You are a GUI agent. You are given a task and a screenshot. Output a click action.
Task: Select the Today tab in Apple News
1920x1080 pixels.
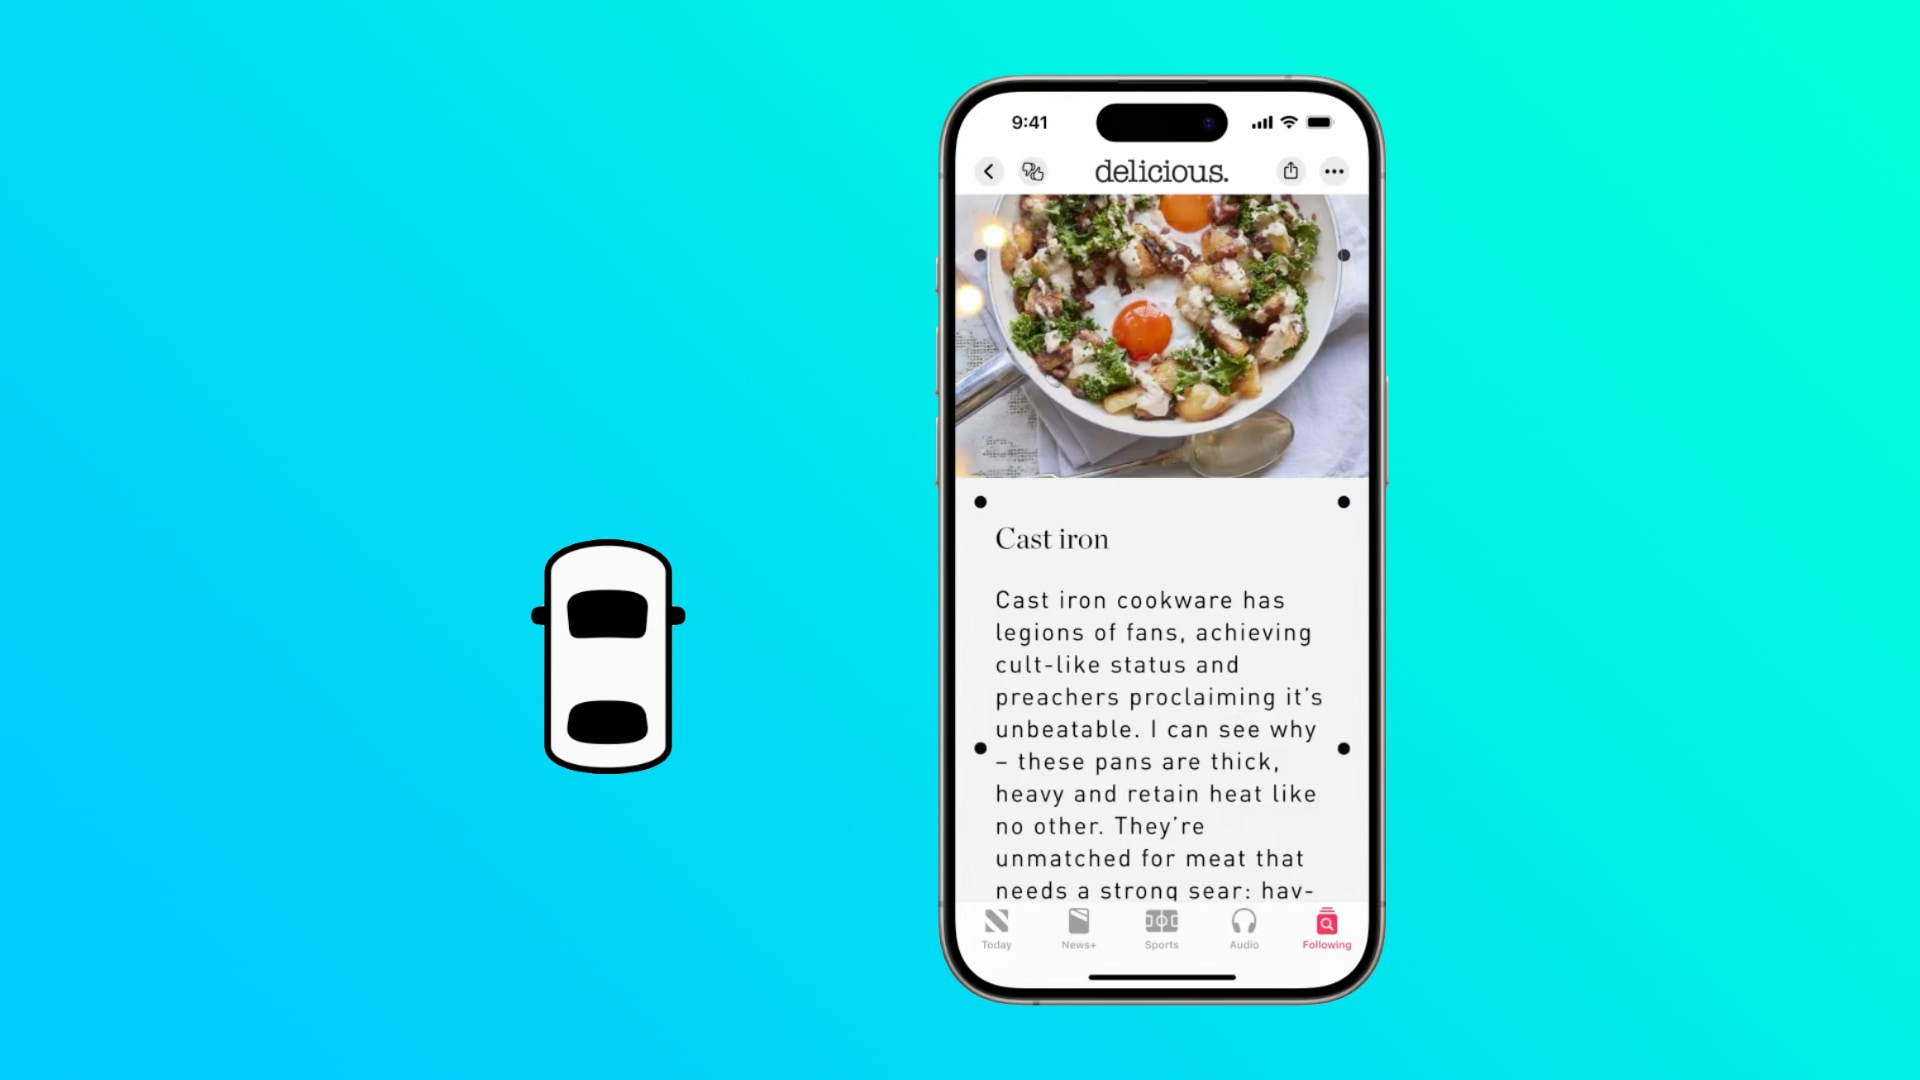[x=997, y=928]
